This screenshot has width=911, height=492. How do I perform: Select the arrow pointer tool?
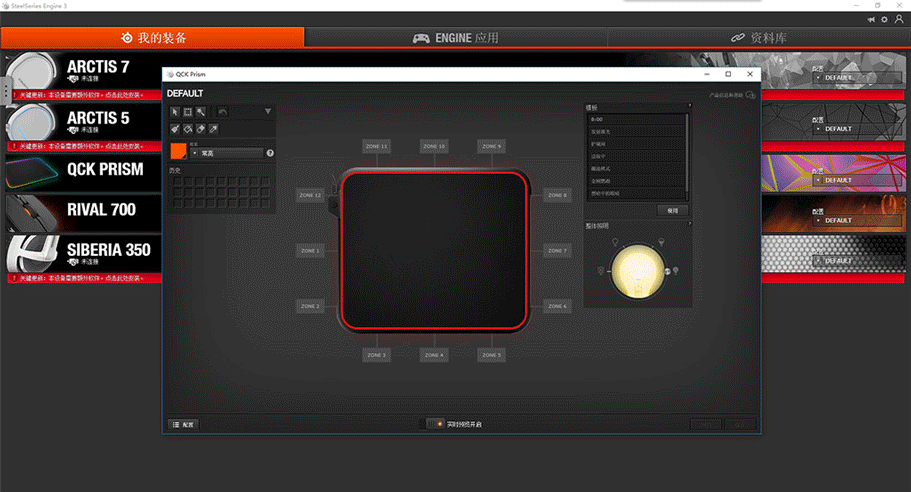pyautogui.click(x=175, y=112)
